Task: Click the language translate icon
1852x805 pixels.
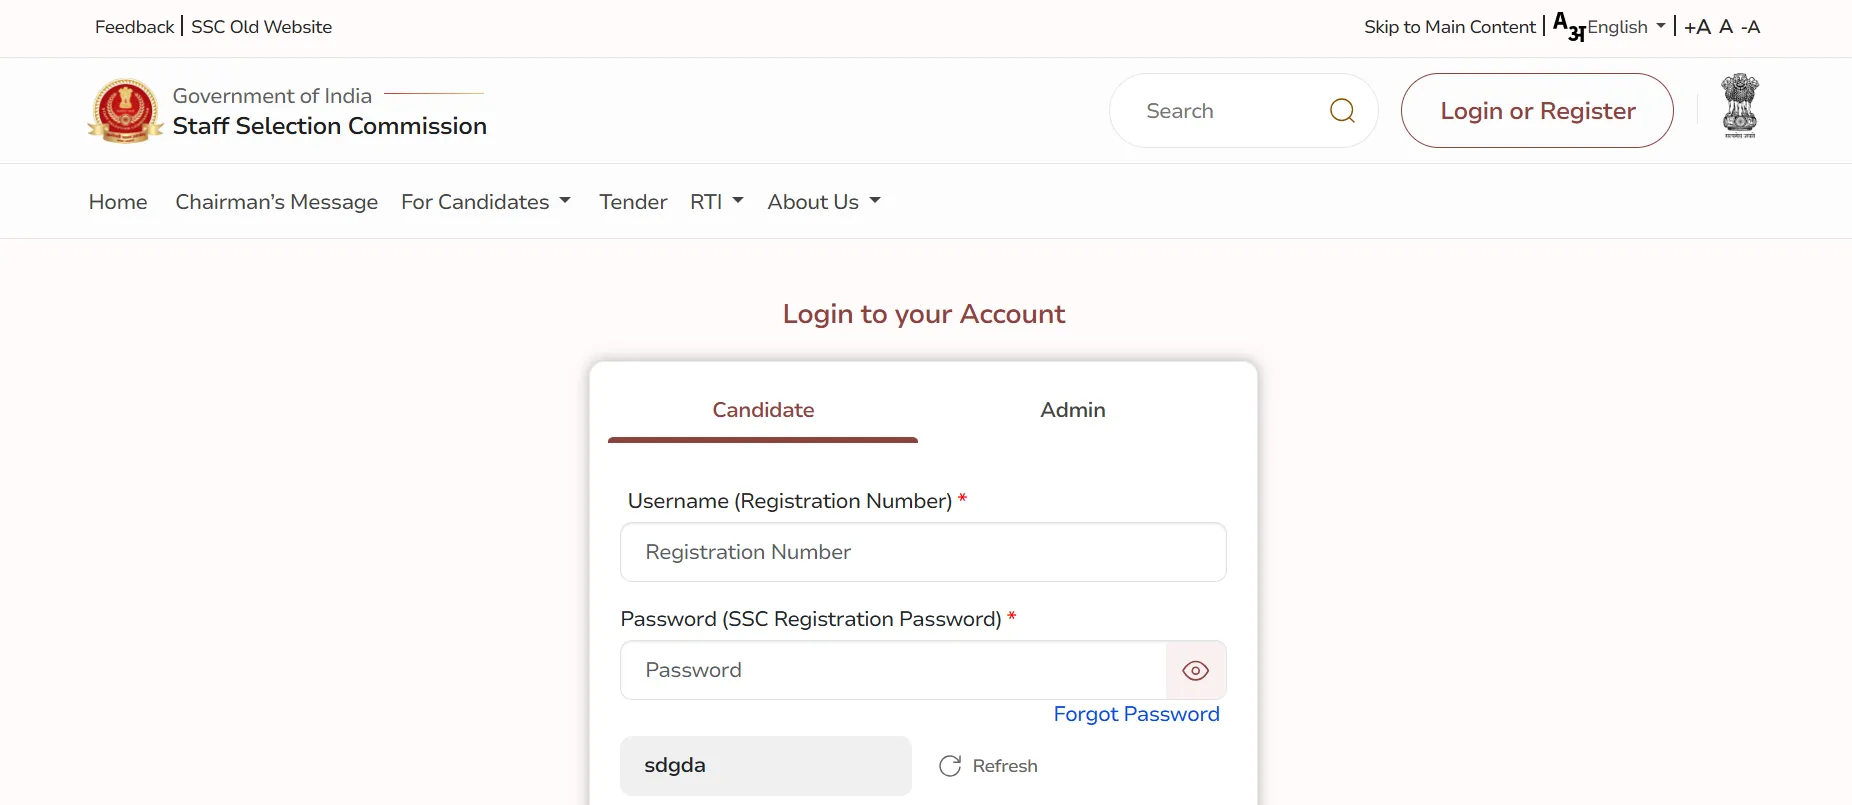Action: coord(1569,27)
